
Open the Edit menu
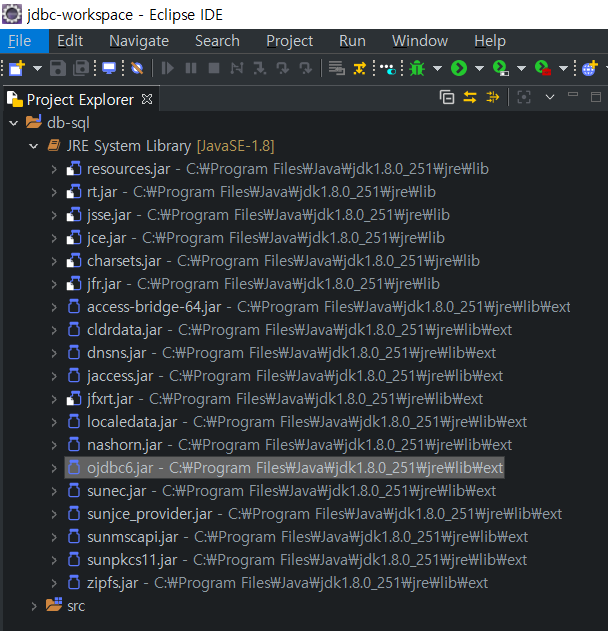[70, 41]
